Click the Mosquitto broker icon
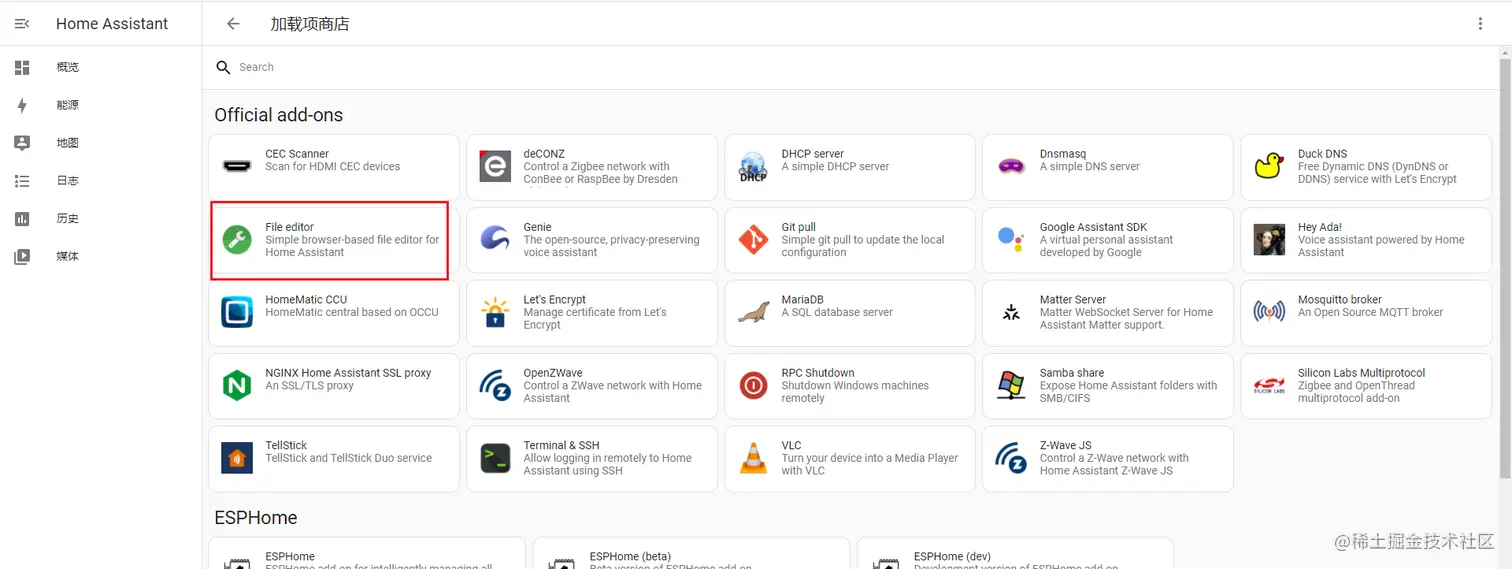 (x=1269, y=312)
